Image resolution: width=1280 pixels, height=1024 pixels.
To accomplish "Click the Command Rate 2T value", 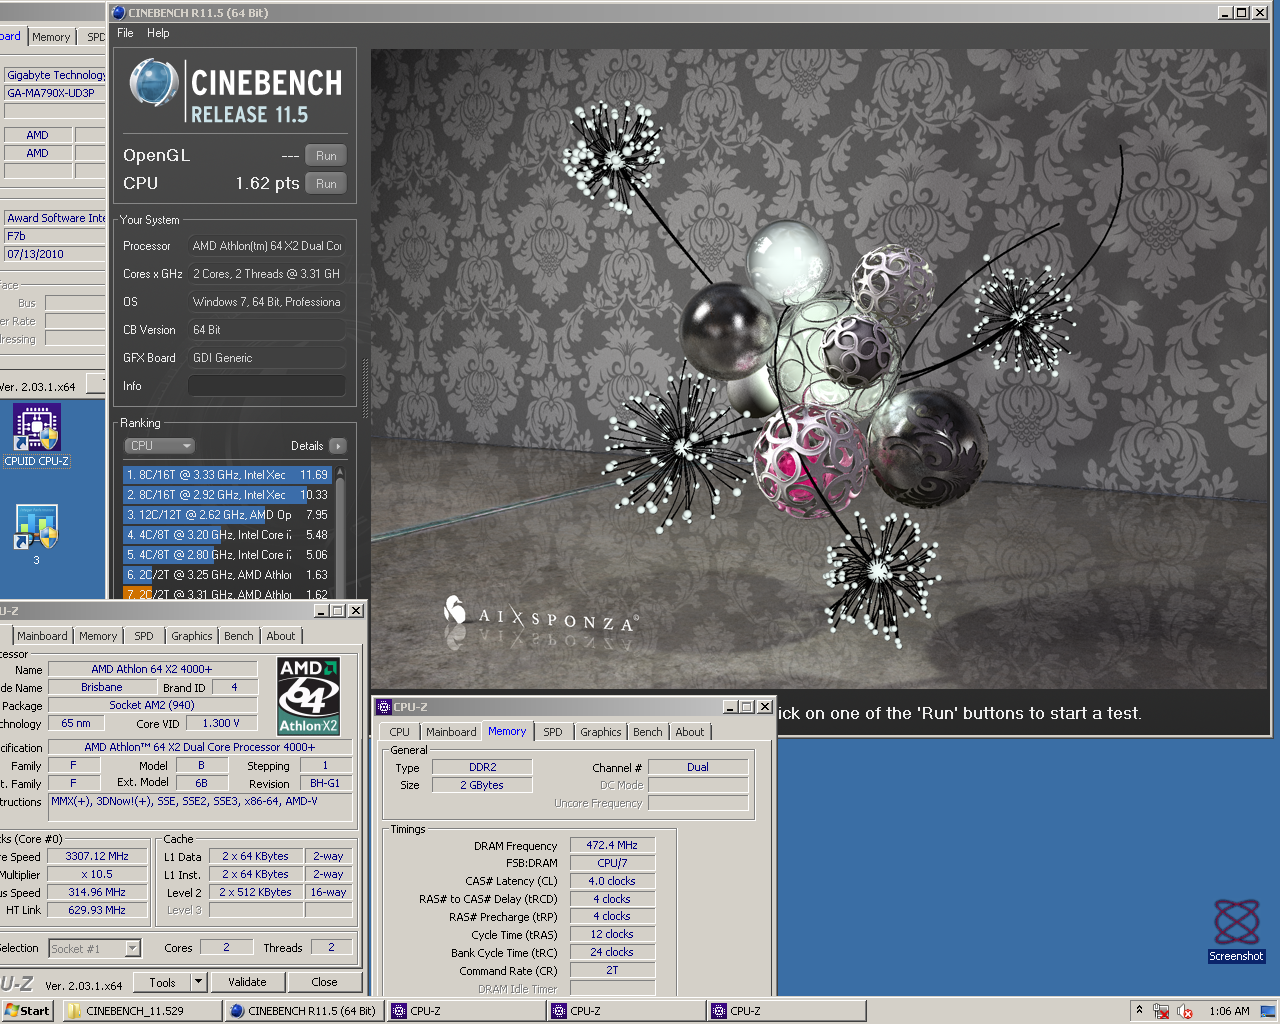I will 612,970.
